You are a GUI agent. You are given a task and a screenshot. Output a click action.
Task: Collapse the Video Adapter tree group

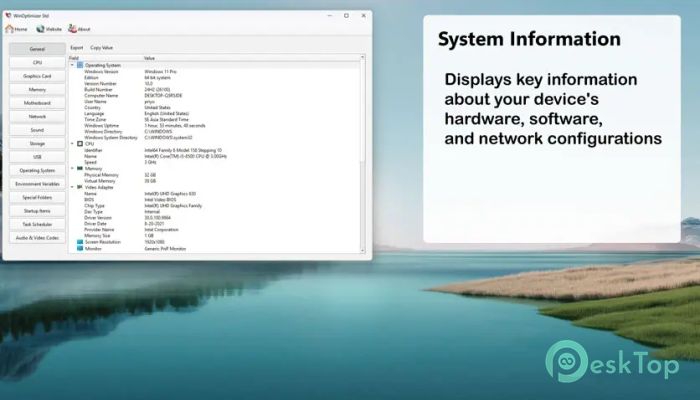tap(72, 187)
